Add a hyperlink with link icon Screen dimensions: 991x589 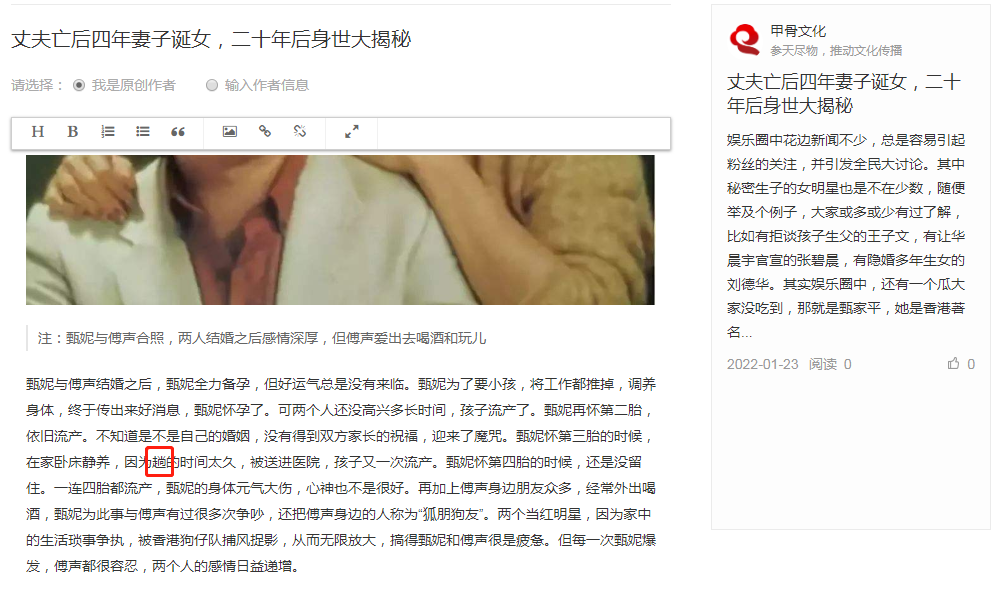tap(265, 131)
